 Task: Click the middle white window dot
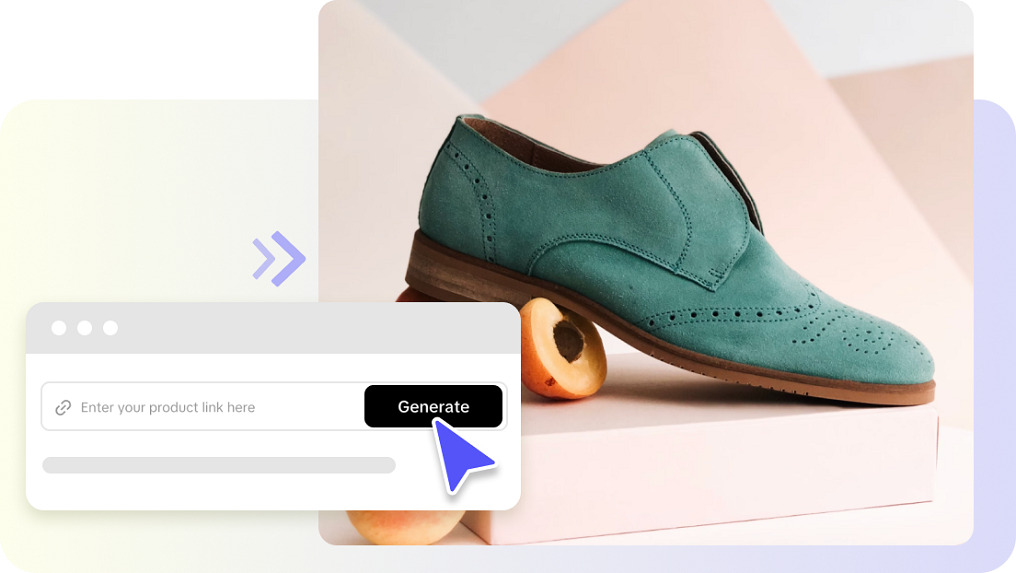tap(85, 328)
